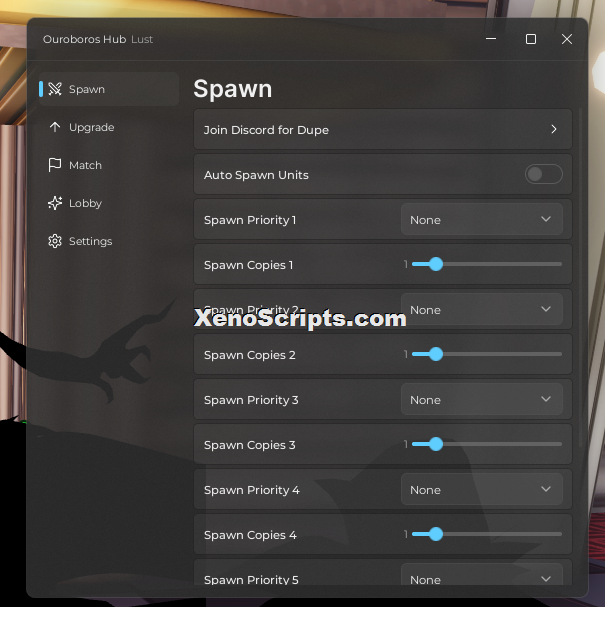Click the Spawn Copies 2 slider handle
The image size is (605, 637).
[436, 354]
